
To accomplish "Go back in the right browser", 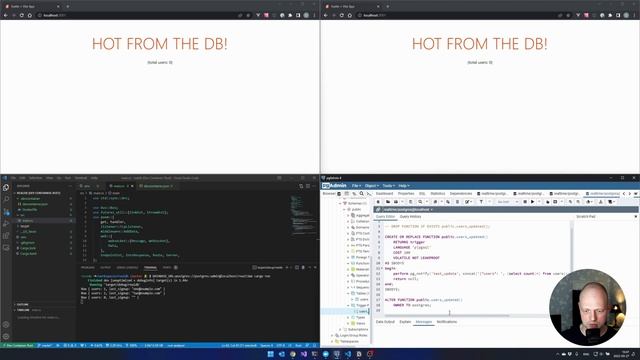I will click(x=325, y=15).
